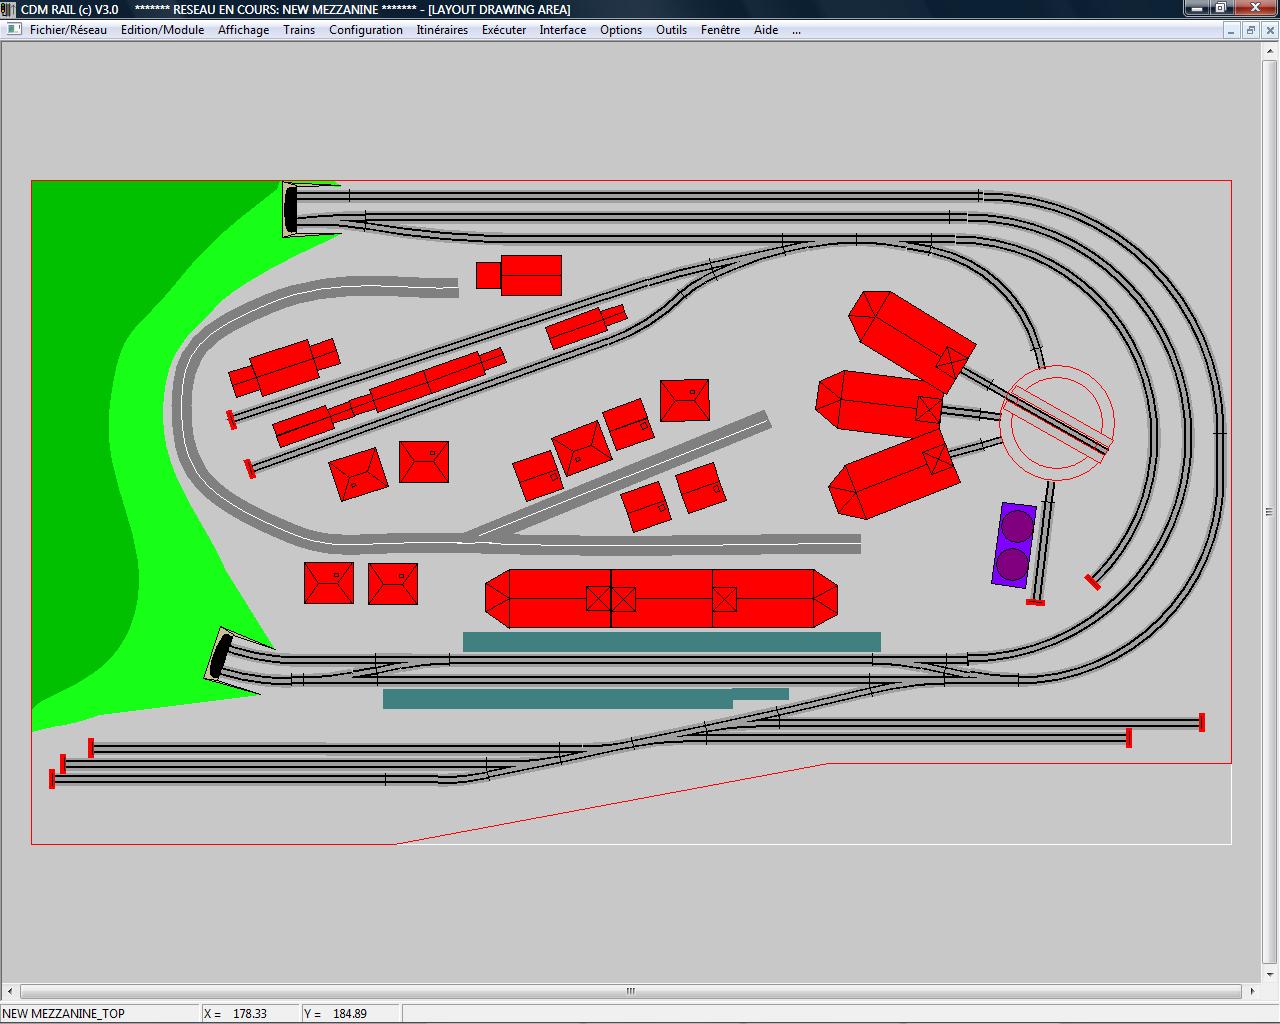The image size is (1280, 1024).
Task: Open the Affichage menu
Action: tap(243, 30)
